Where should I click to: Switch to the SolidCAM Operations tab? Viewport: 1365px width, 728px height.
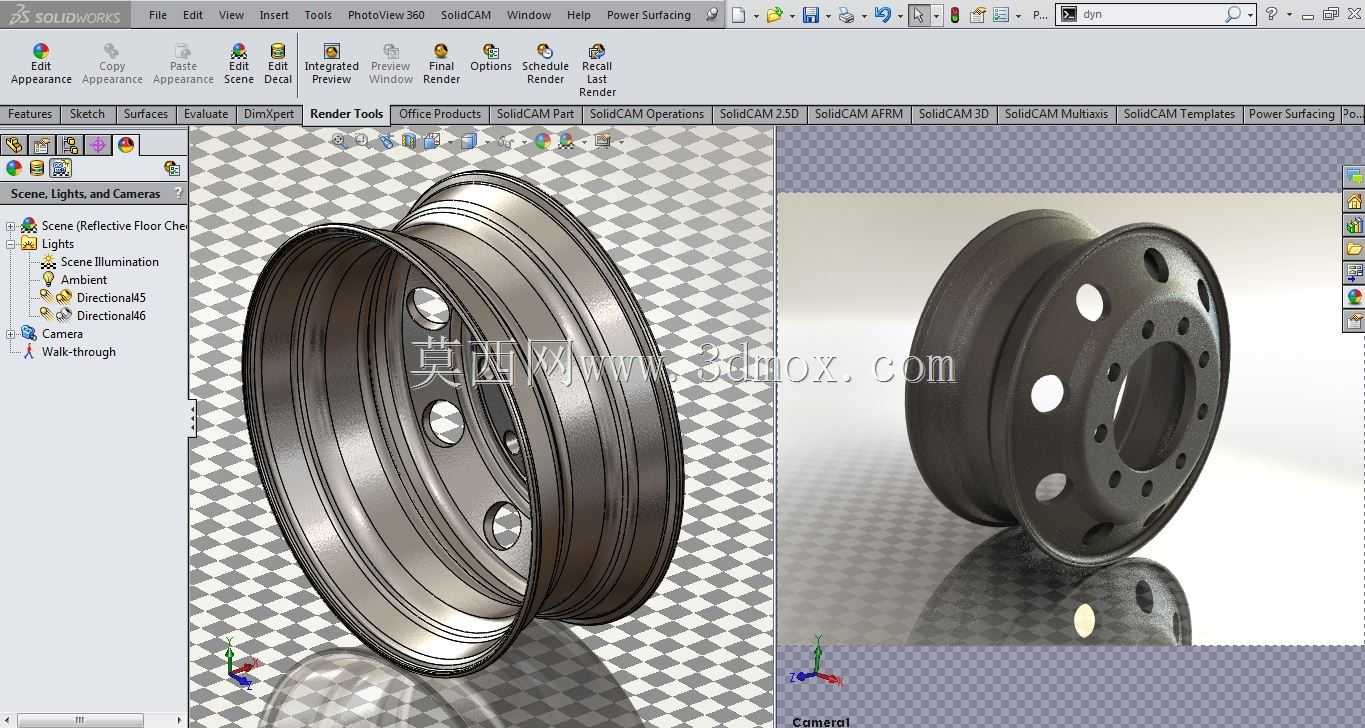point(647,114)
